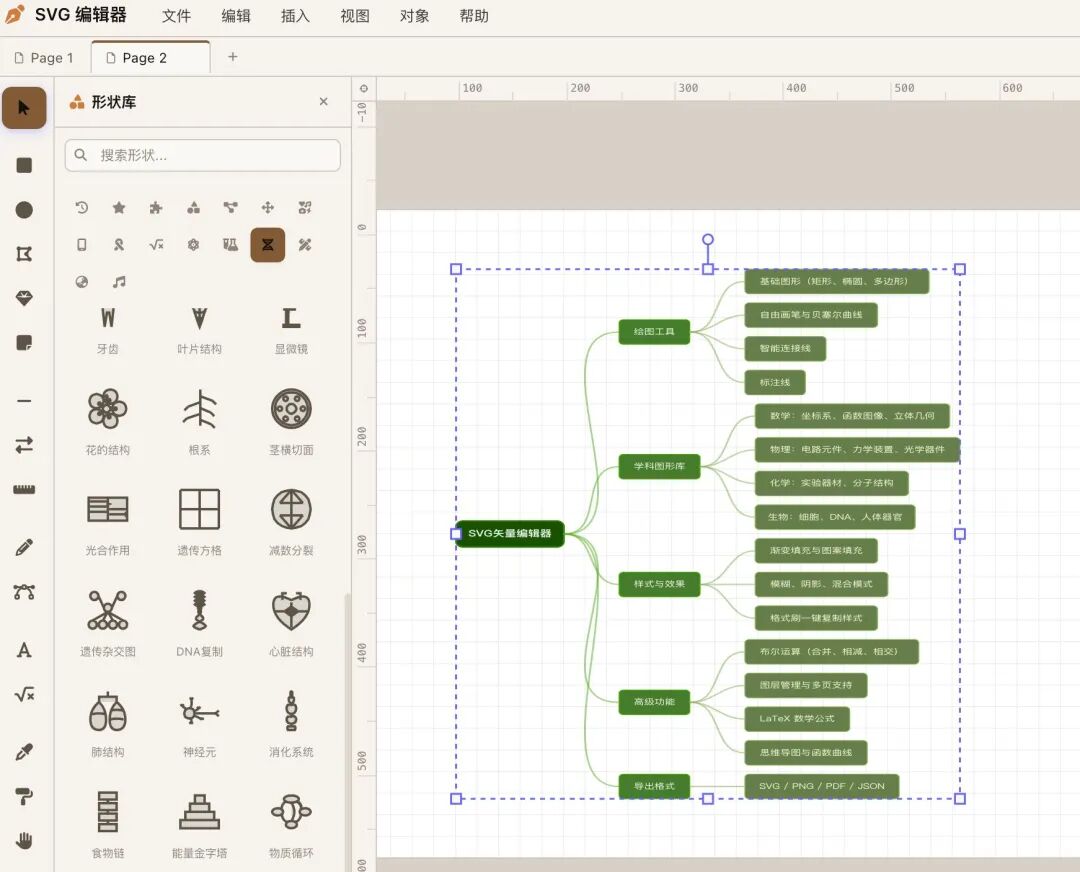
Task: Open favorites category with star icon
Action: [119, 207]
